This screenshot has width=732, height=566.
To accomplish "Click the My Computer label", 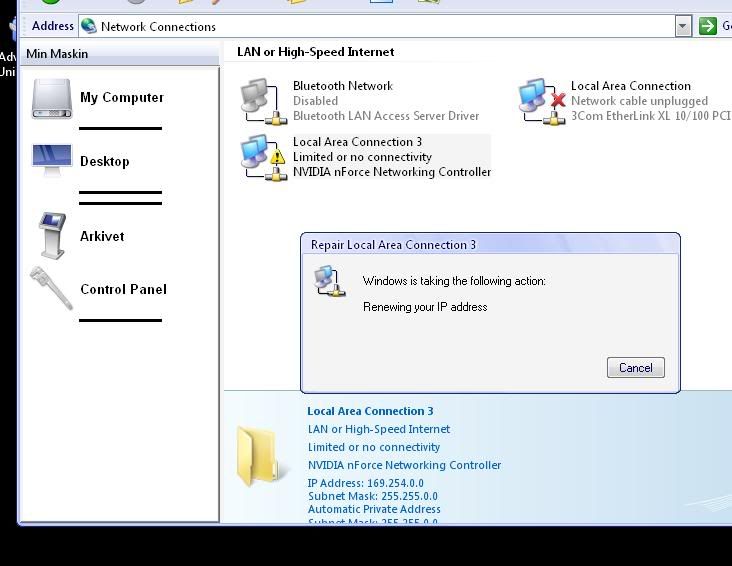I will [x=122, y=98].
